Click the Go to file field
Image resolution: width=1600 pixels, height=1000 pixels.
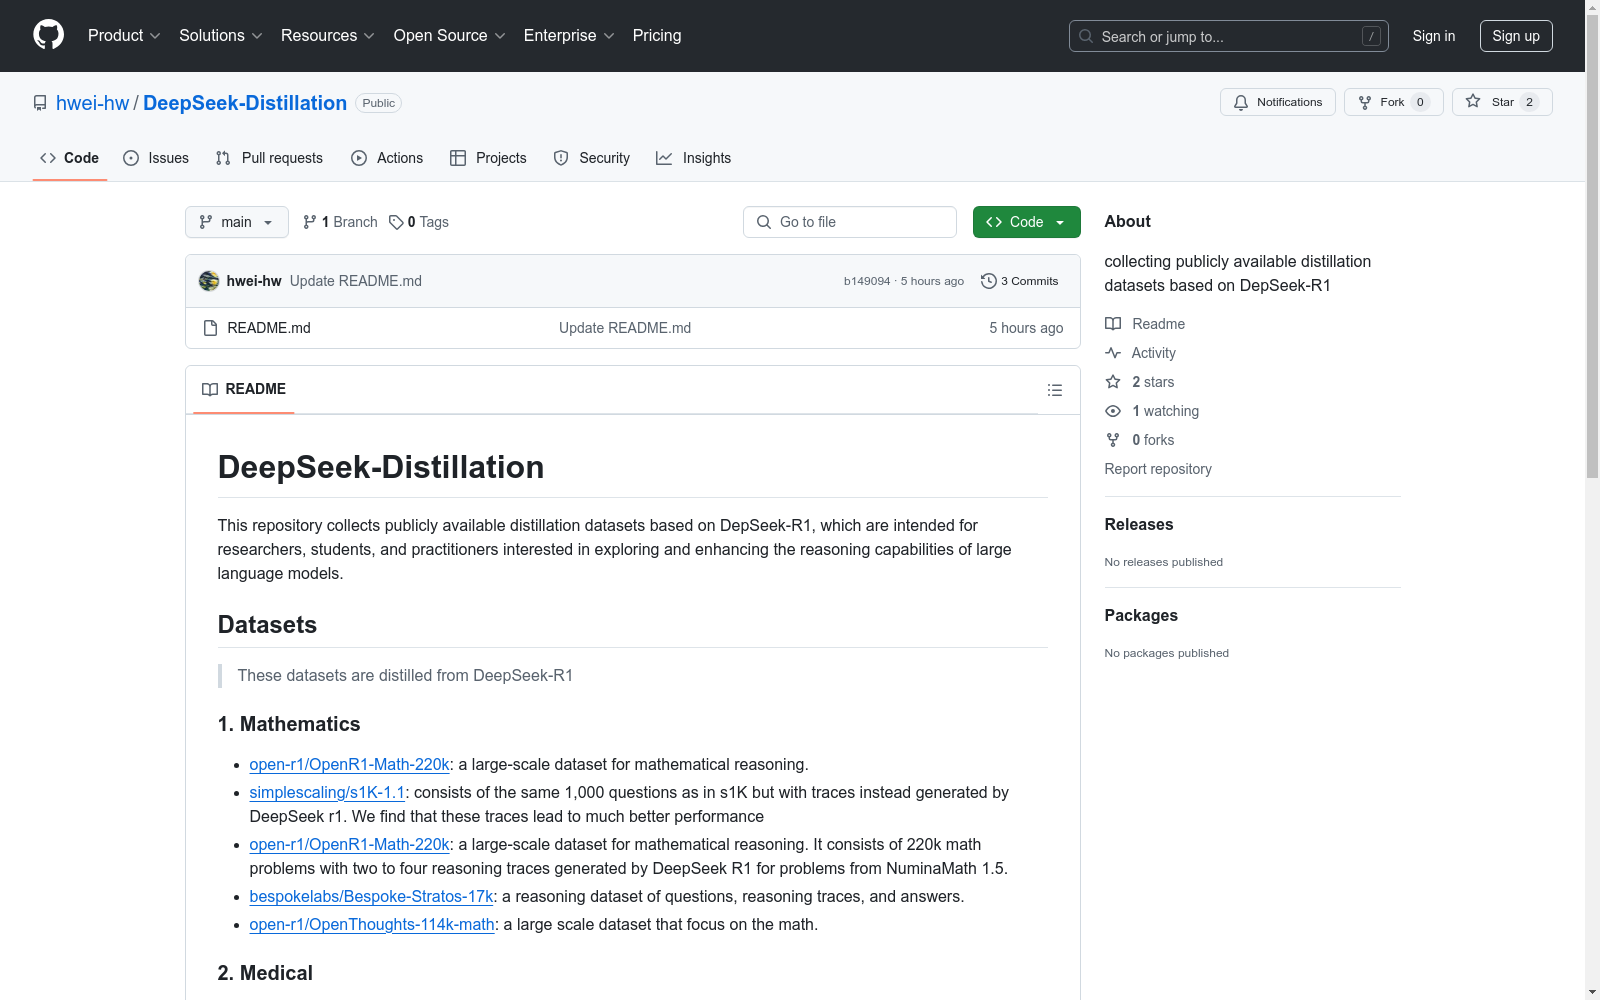pos(850,222)
